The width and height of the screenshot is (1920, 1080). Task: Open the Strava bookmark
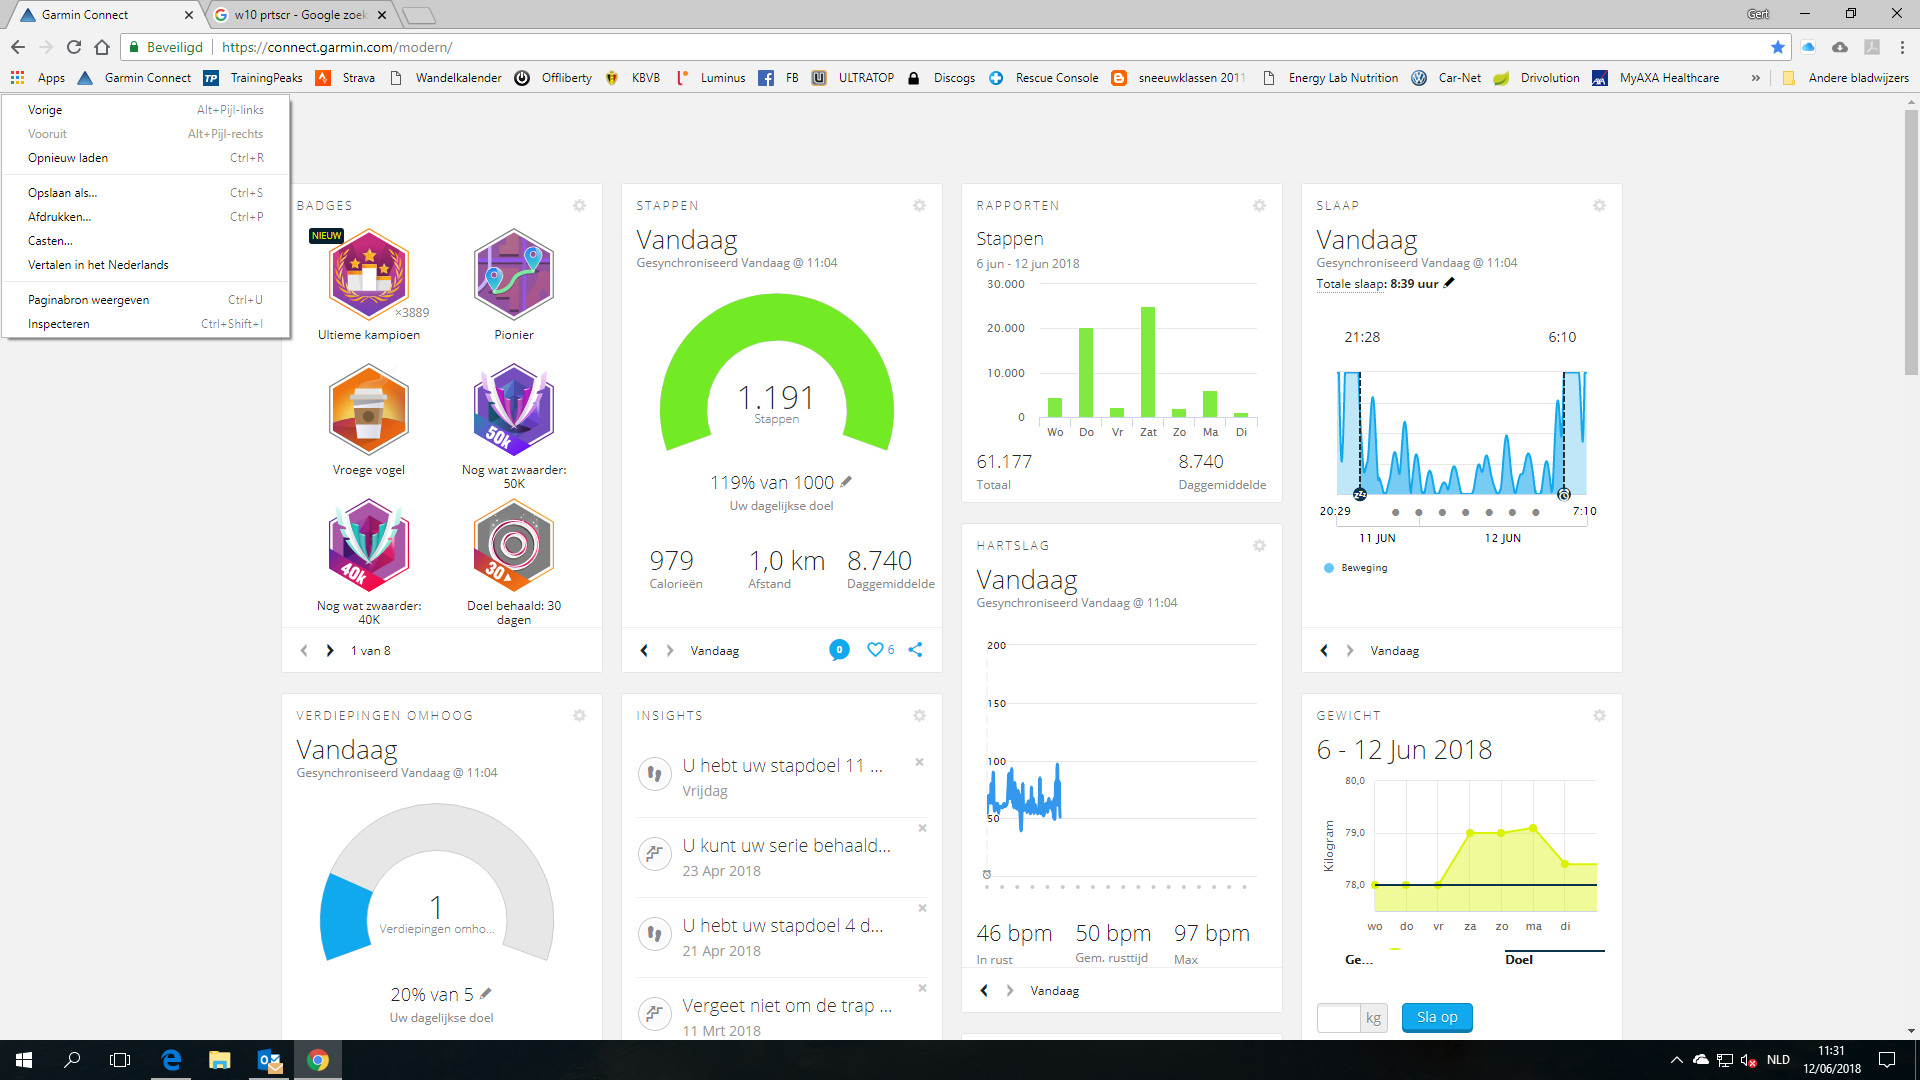[346, 78]
